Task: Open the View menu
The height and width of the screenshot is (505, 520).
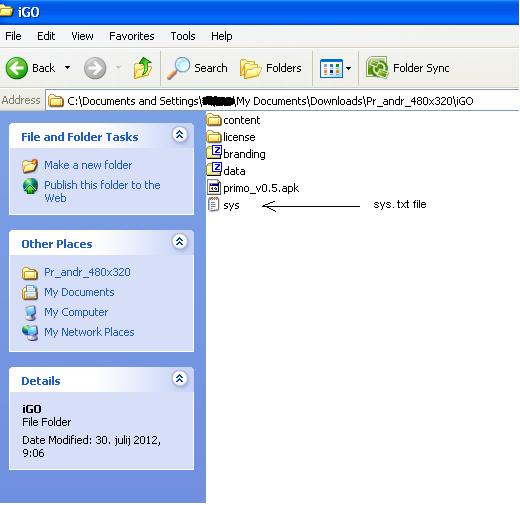Action: [82, 36]
